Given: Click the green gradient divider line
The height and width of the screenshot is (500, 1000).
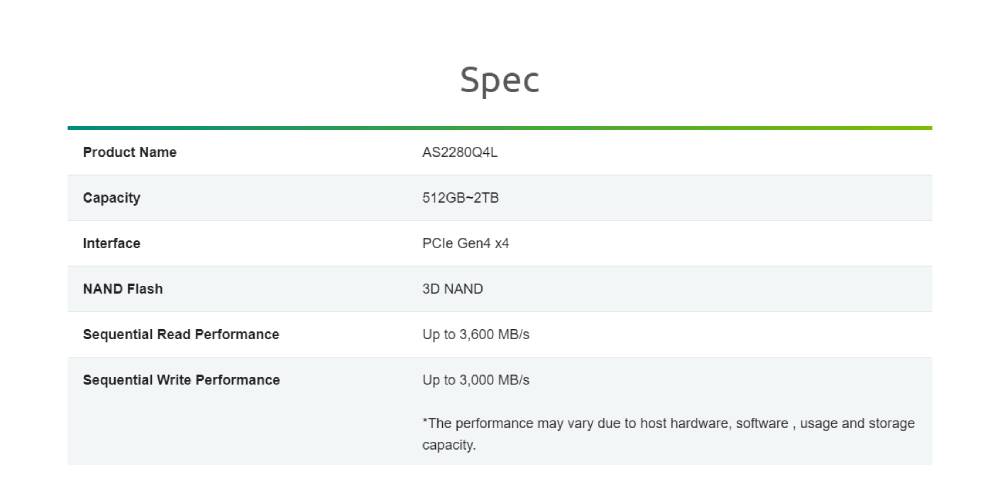Looking at the screenshot, I should coord(499,128).
